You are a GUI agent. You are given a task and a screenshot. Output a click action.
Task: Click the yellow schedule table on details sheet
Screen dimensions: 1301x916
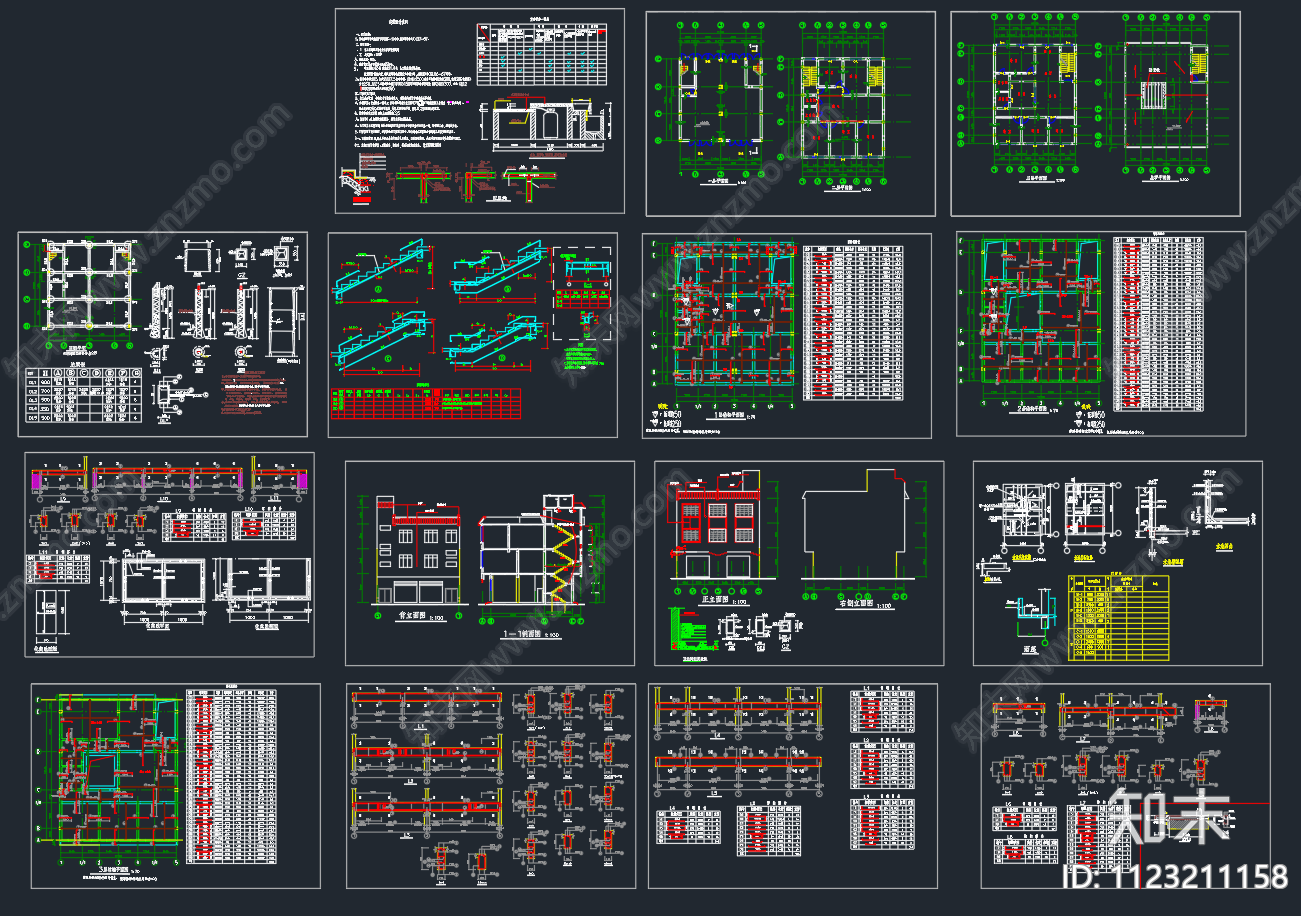coord(1118,617)
